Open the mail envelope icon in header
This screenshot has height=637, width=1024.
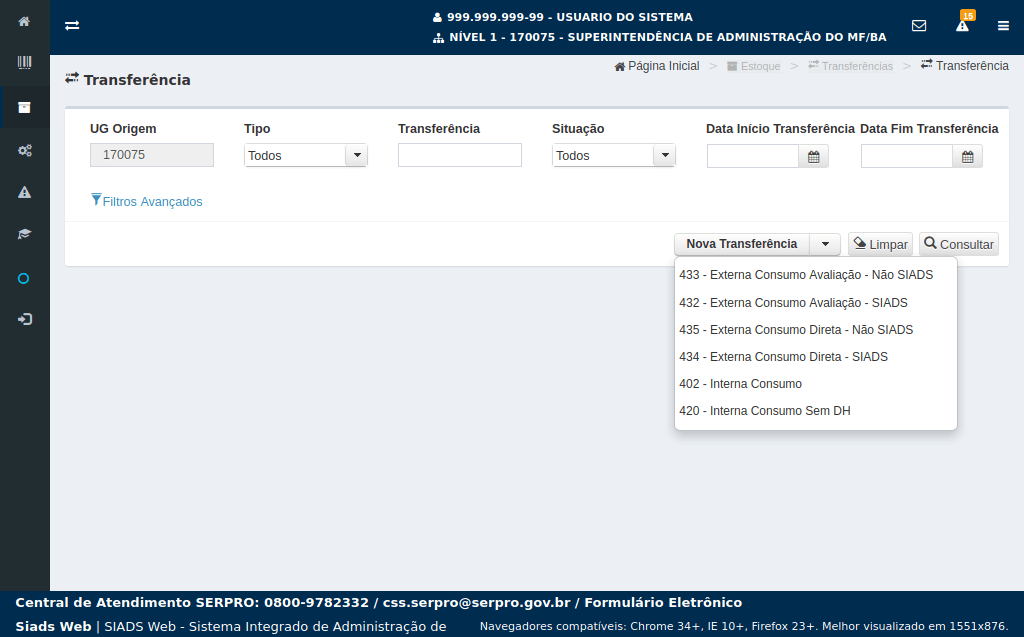click(919, 25)
